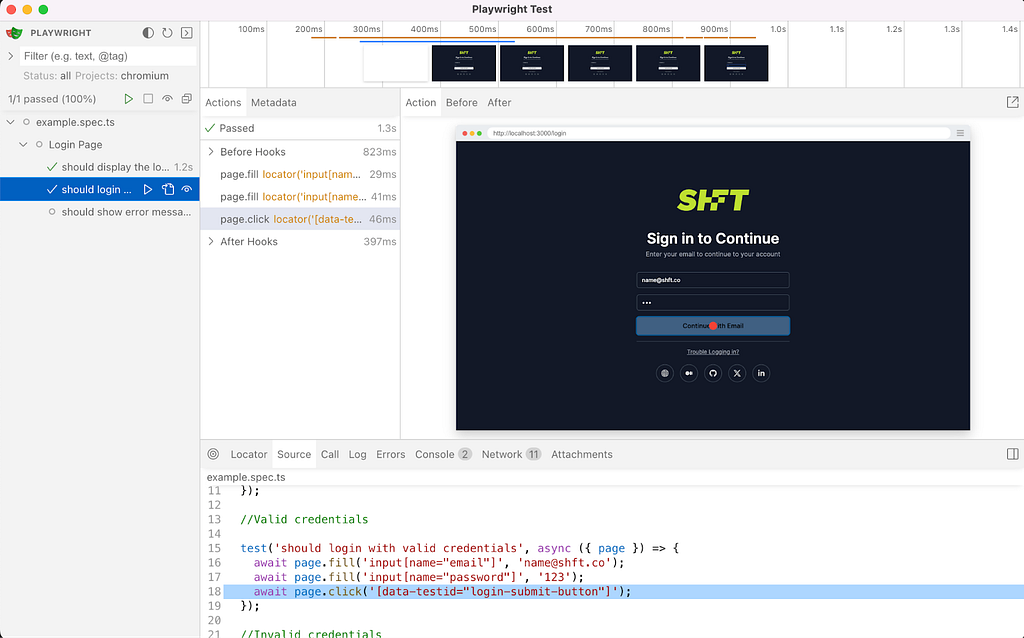This screenshot has height=638, width=1024.
Task: Click the password field in the snapshot
Action: (x=712, y=302)
